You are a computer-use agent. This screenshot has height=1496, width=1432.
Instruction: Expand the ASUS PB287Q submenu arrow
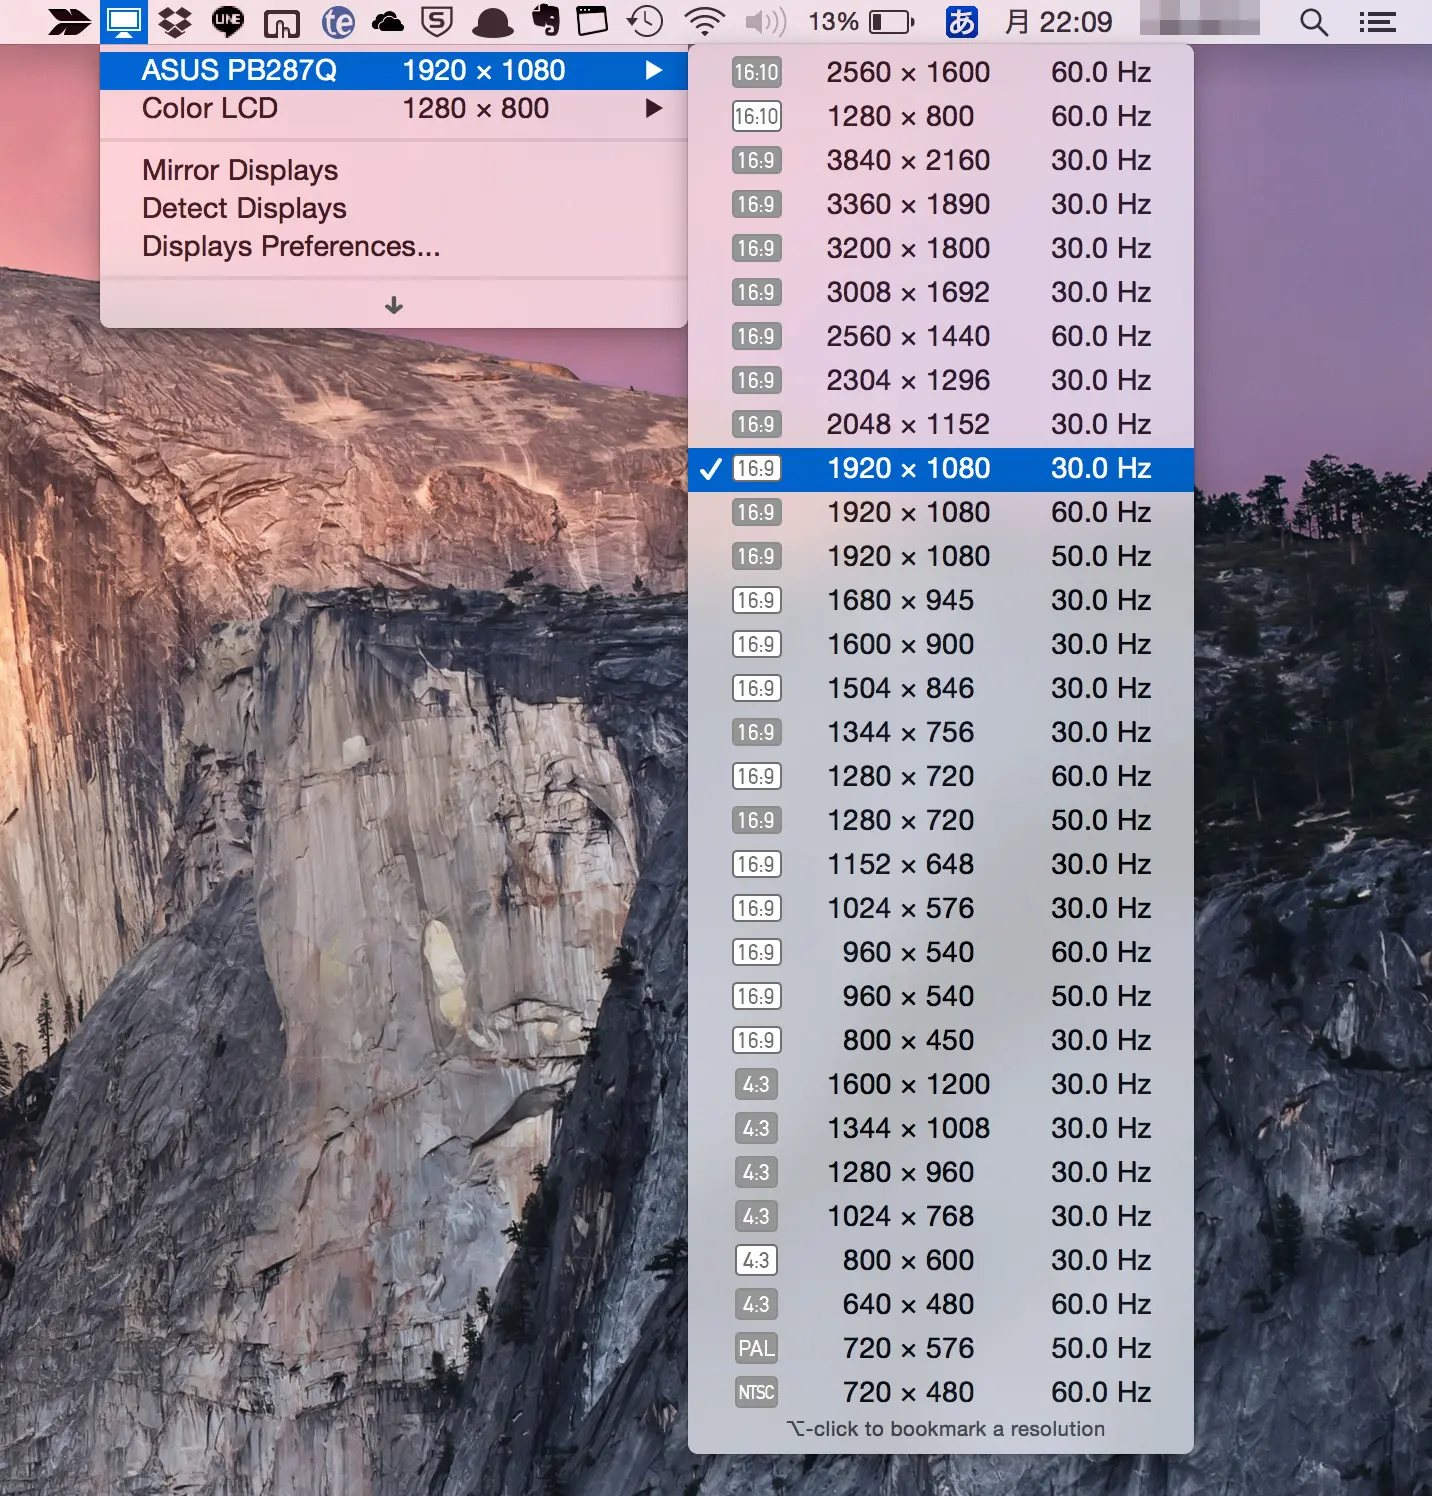point(654,70)
